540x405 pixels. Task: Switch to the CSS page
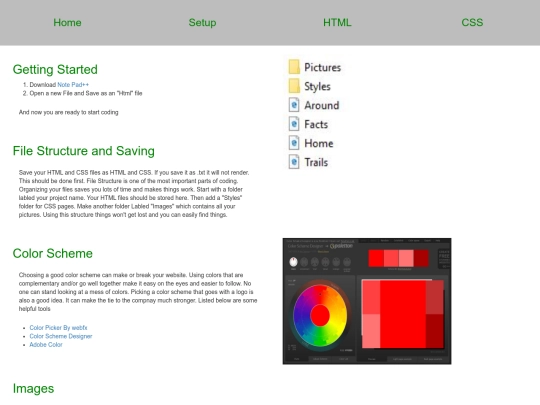click(x=472, y=23)
